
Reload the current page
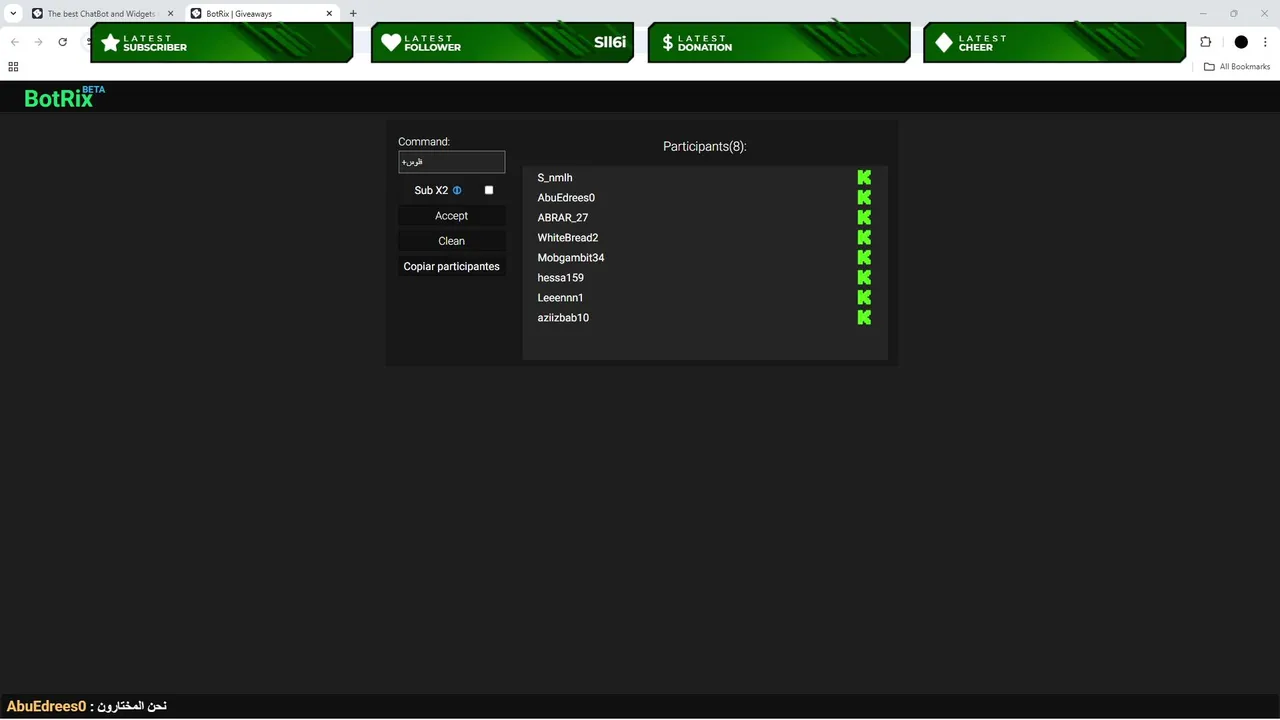[62, 42]
